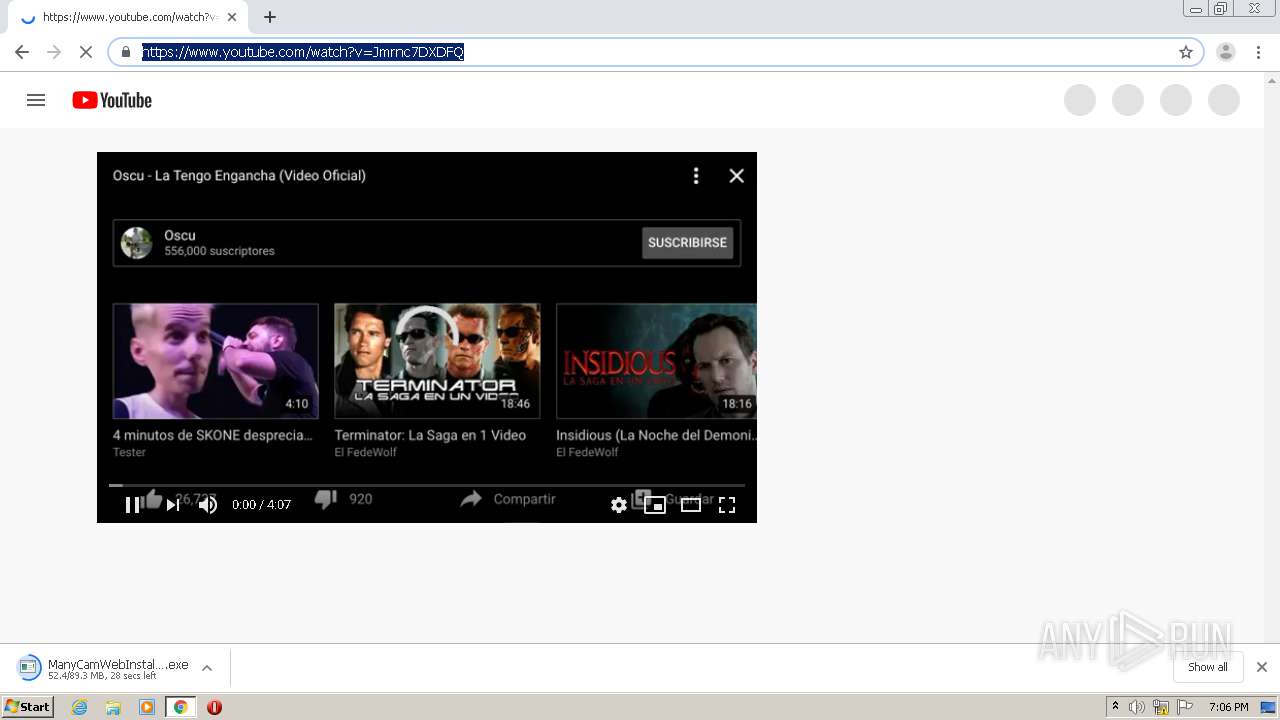Image resolution: width=1280 pixels, height=720 pixels.
Task: Launch Internet Explorer from taskbar
Action: coord(80,707)
